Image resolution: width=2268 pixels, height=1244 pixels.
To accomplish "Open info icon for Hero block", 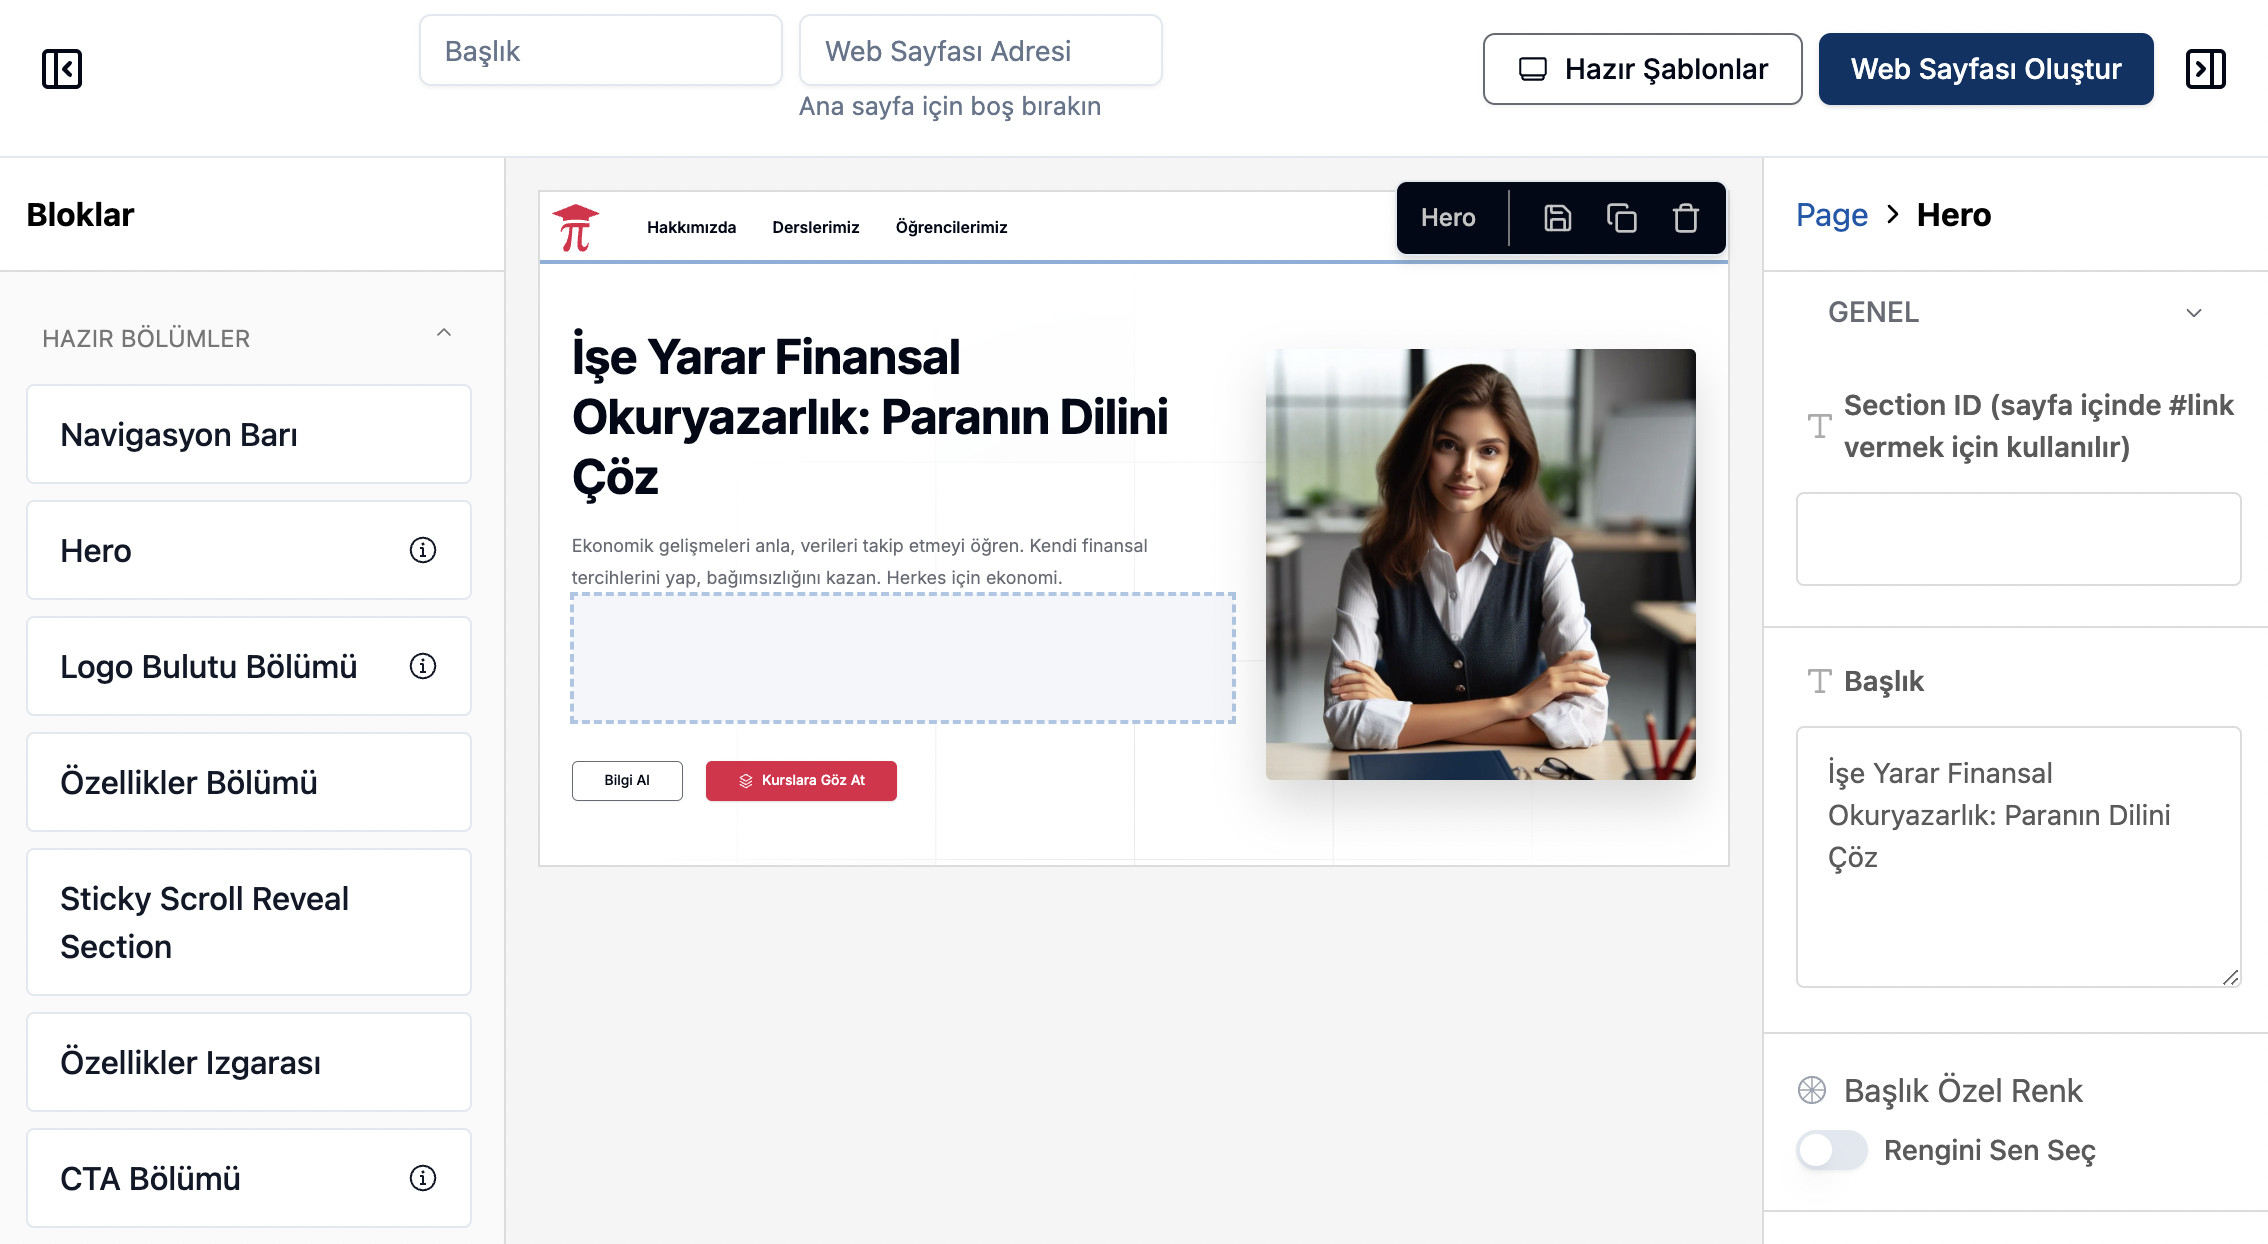I will 423,550.
